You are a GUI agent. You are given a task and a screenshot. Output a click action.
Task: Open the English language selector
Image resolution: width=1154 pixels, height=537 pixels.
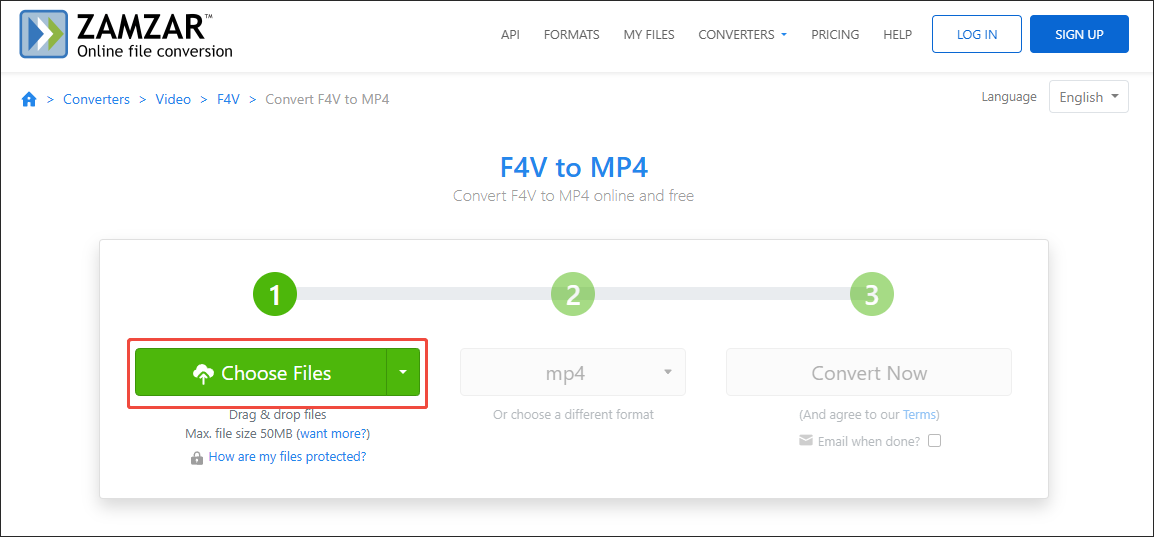[x=1088, y=97]
